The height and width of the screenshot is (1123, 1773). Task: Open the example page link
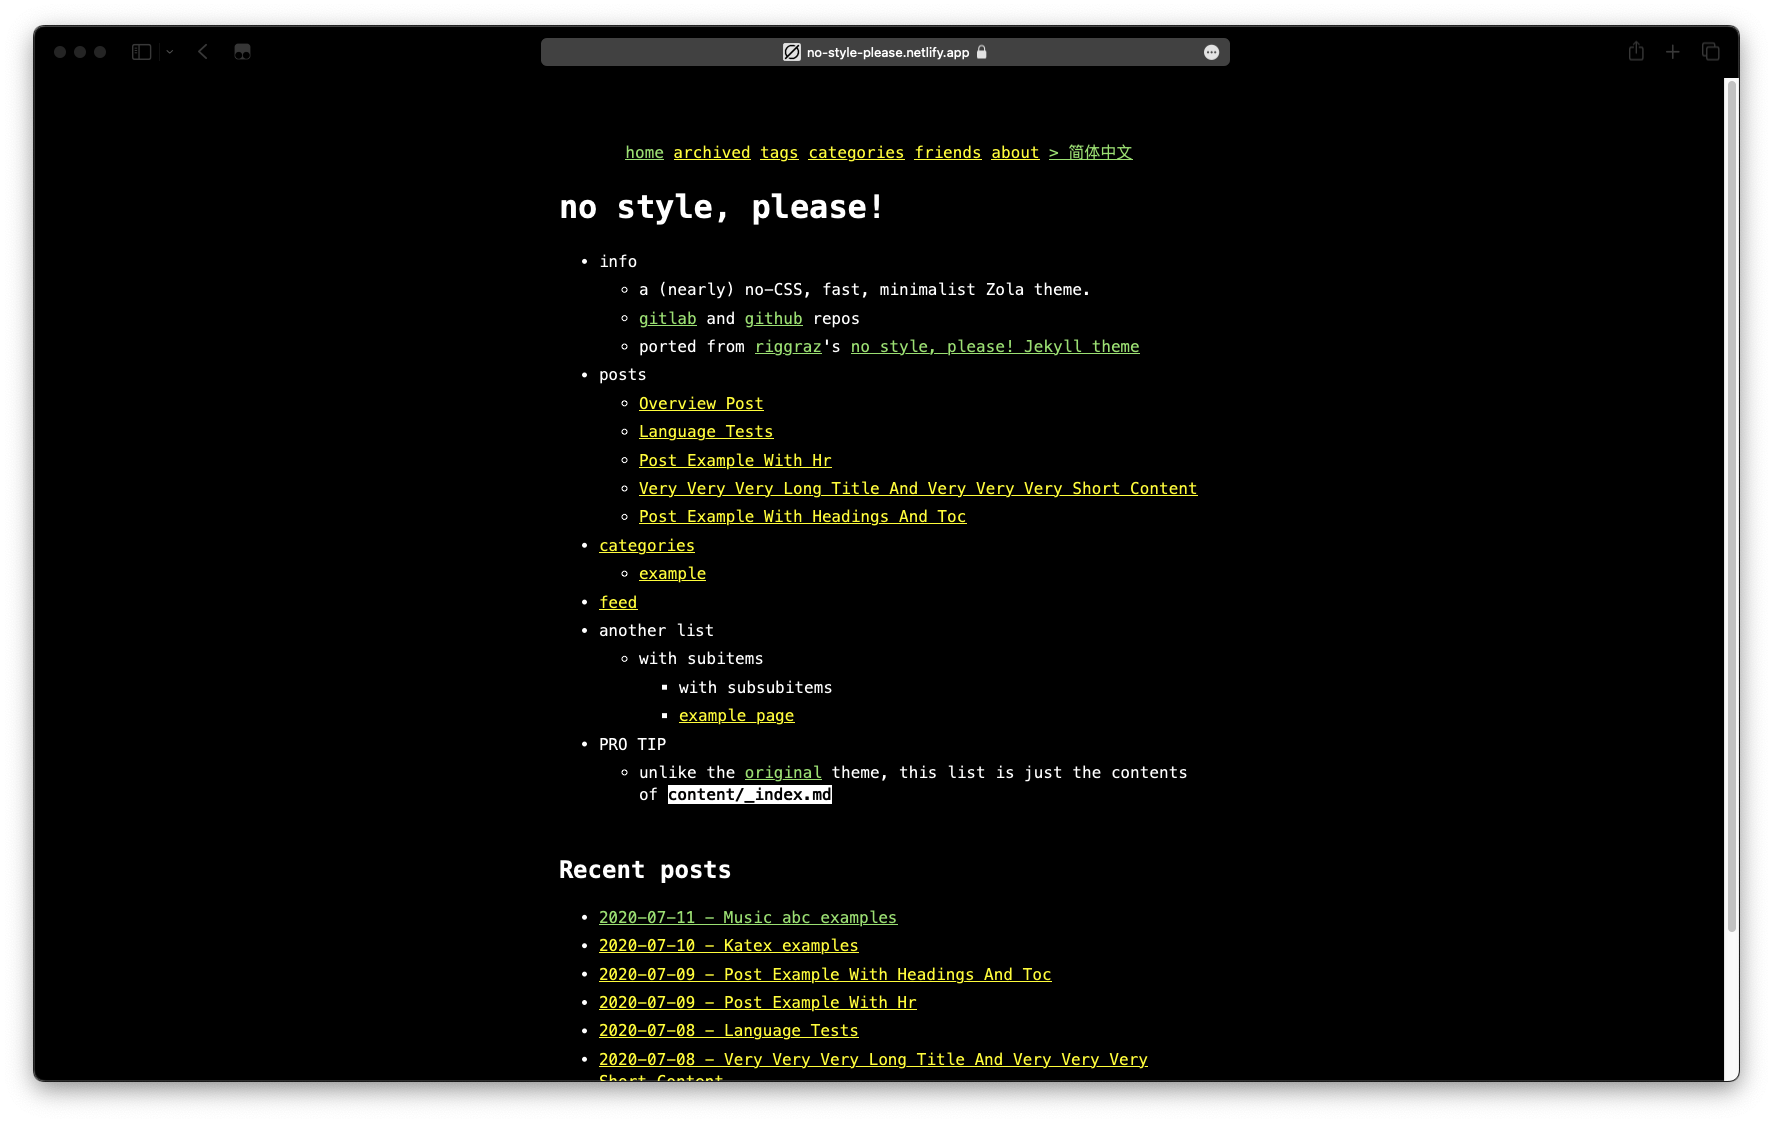736,715
